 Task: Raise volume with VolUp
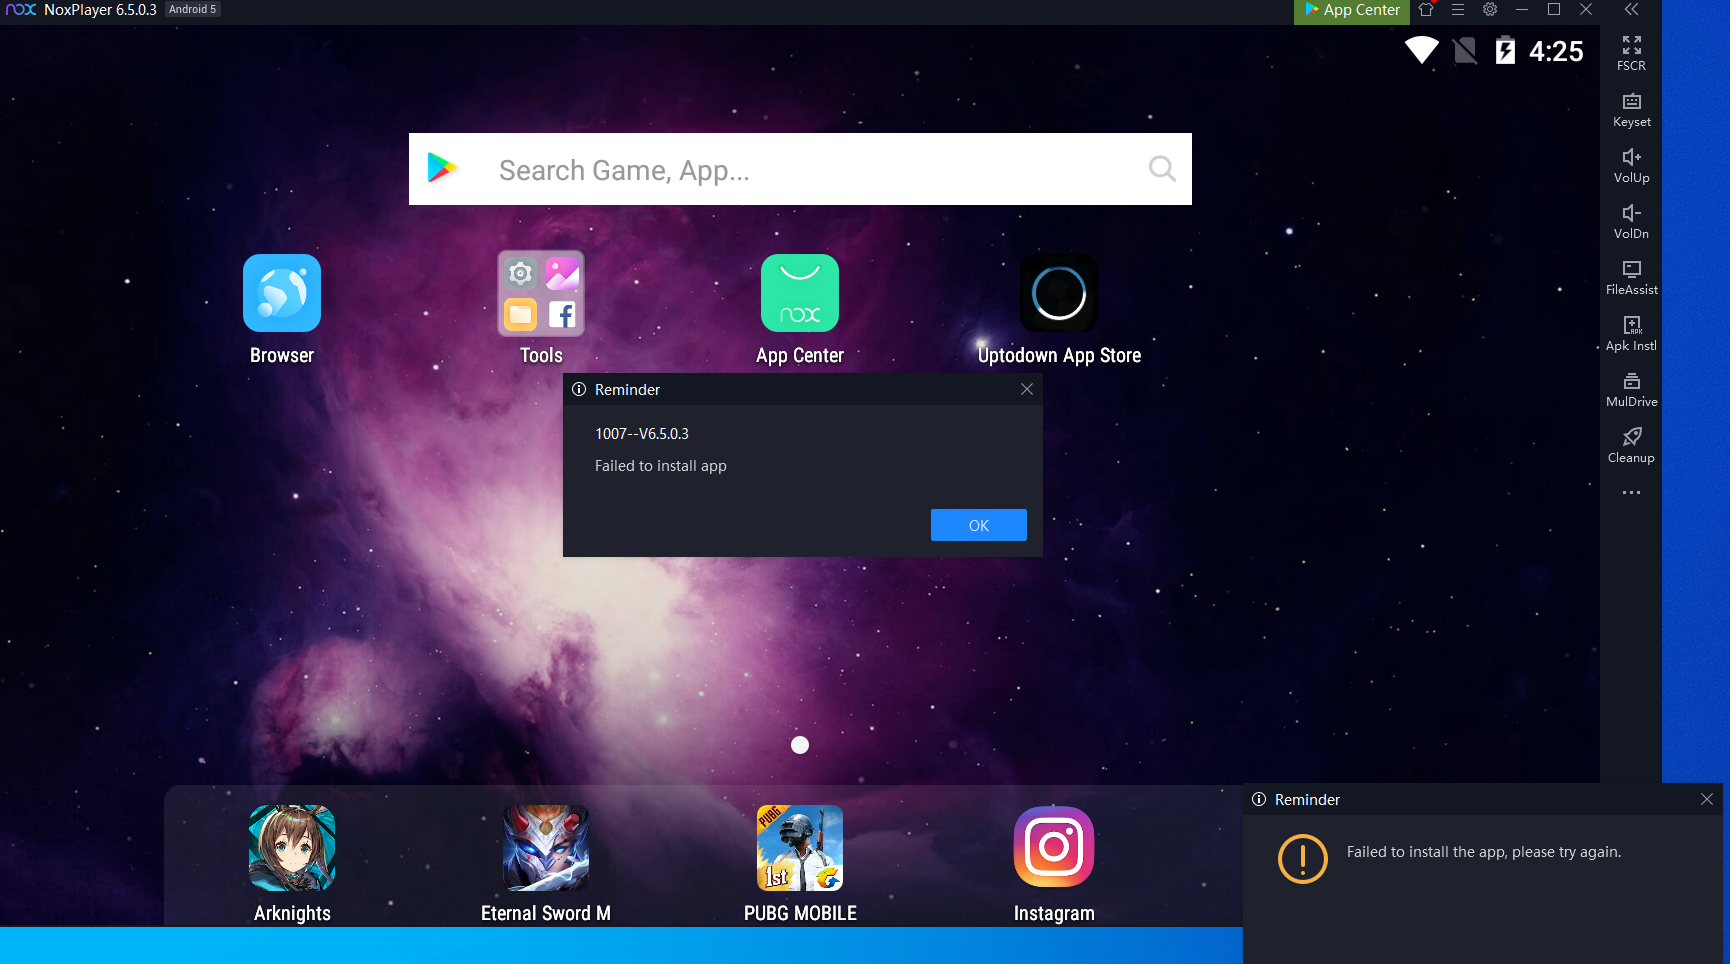(x=1631, y=165)
